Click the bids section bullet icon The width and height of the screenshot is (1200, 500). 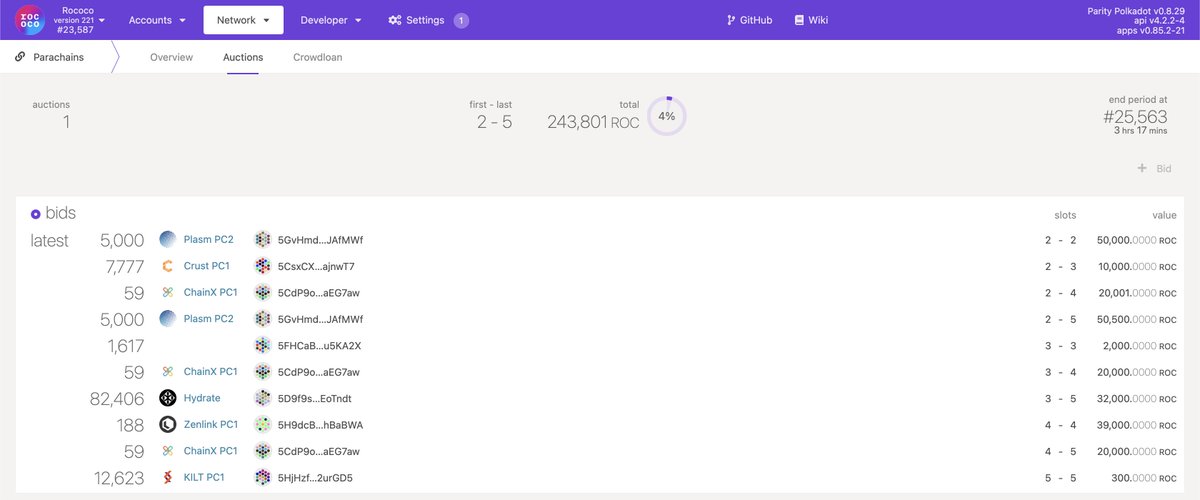36,214
